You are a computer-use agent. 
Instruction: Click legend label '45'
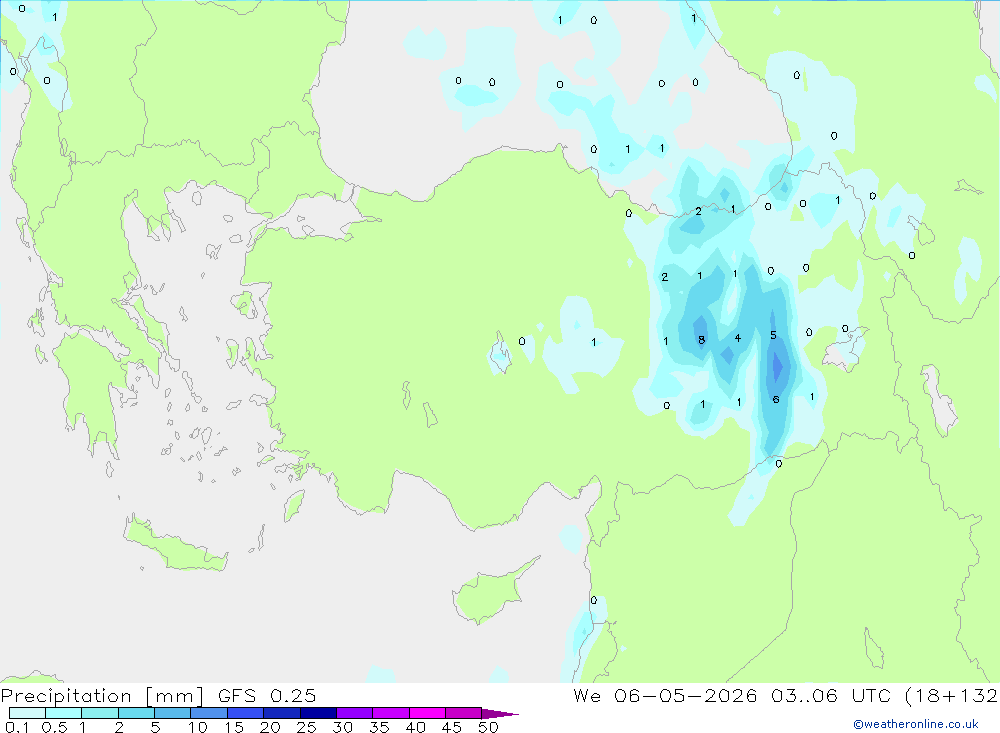click(452, 727)
